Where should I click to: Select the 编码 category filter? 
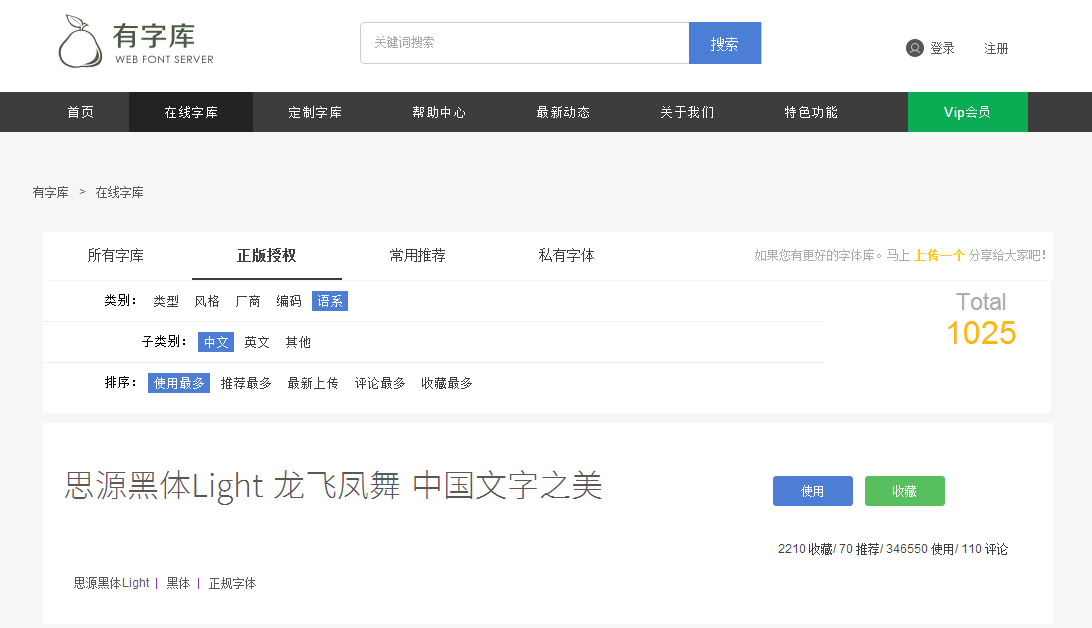tap(288, 301)
